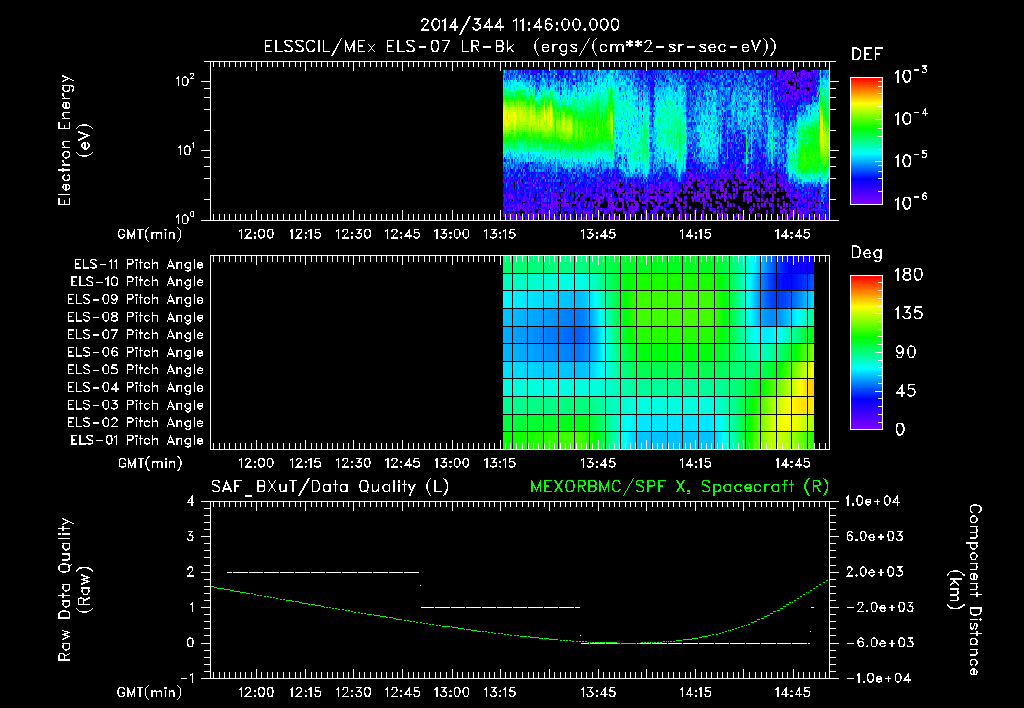Click the data quality line at level 2
This screenshot has width=1024, height=708.
pyautogui.click(x=323, y=572)
